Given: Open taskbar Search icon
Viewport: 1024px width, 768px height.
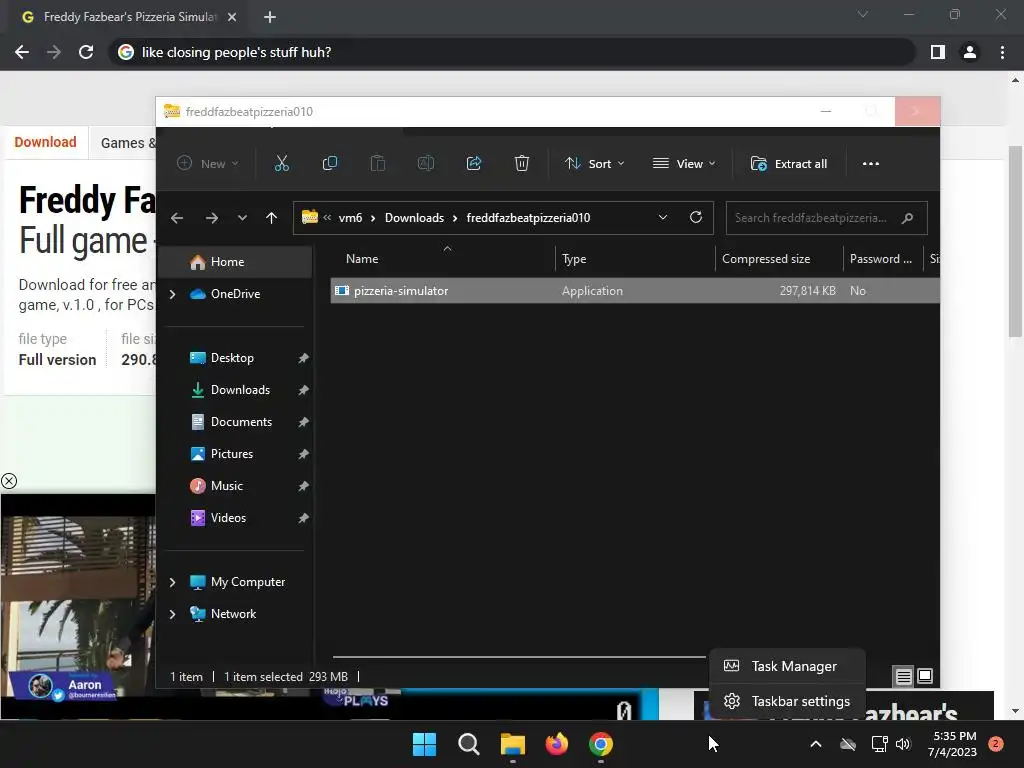Looking at the screenshot, I should pyautogui.click(x=469, y=744).
